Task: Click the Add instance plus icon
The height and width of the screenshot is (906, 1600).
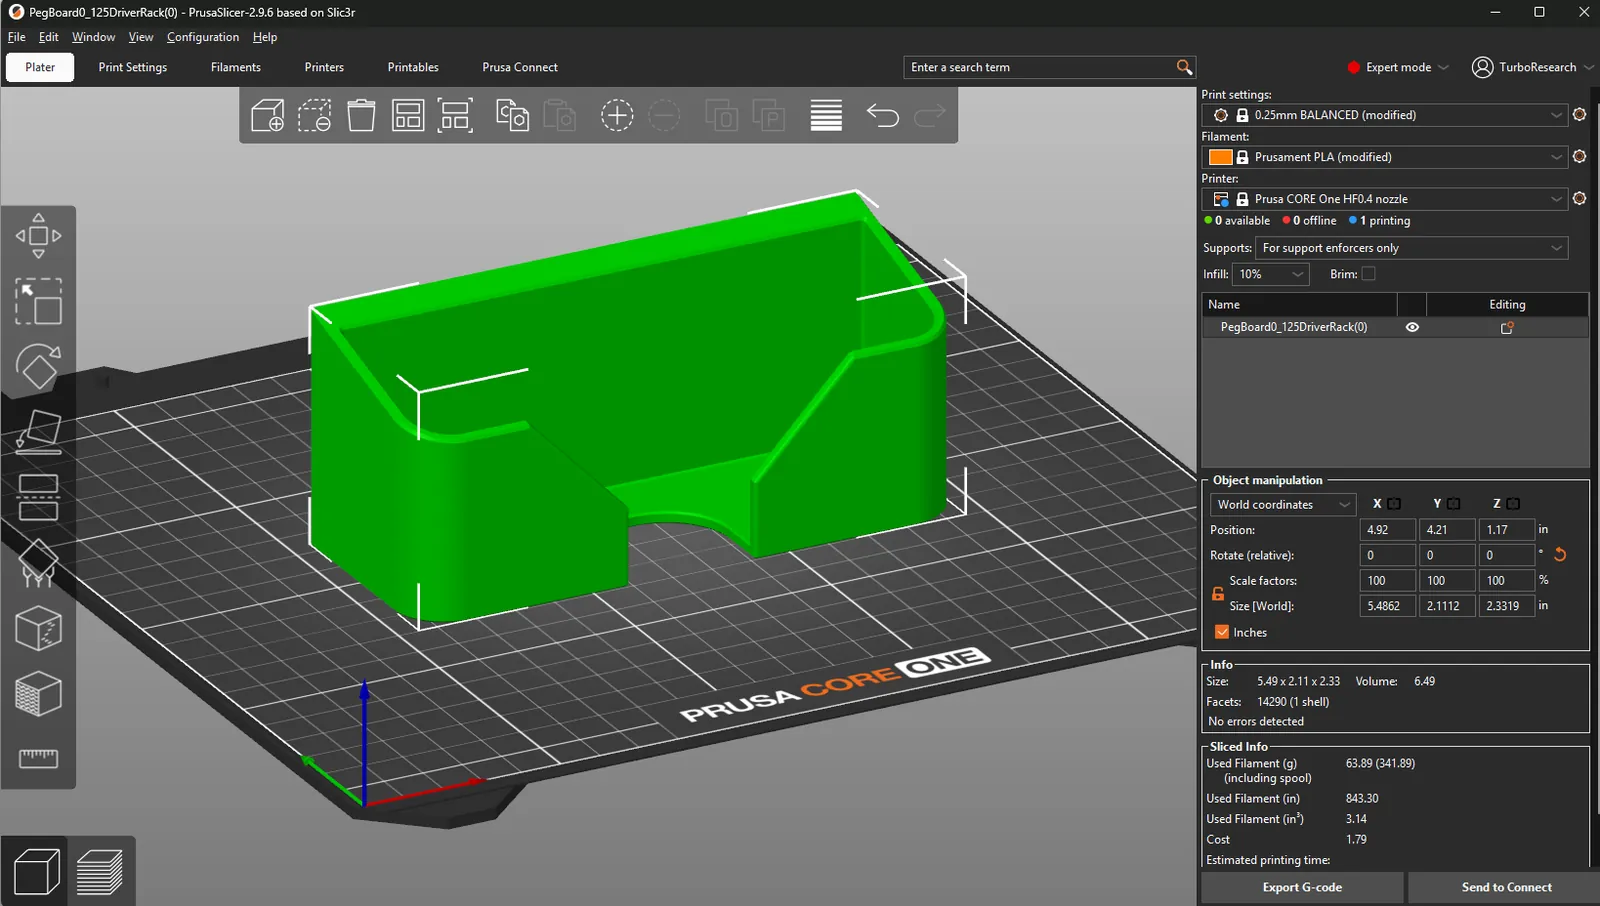Action: (617, 115)
